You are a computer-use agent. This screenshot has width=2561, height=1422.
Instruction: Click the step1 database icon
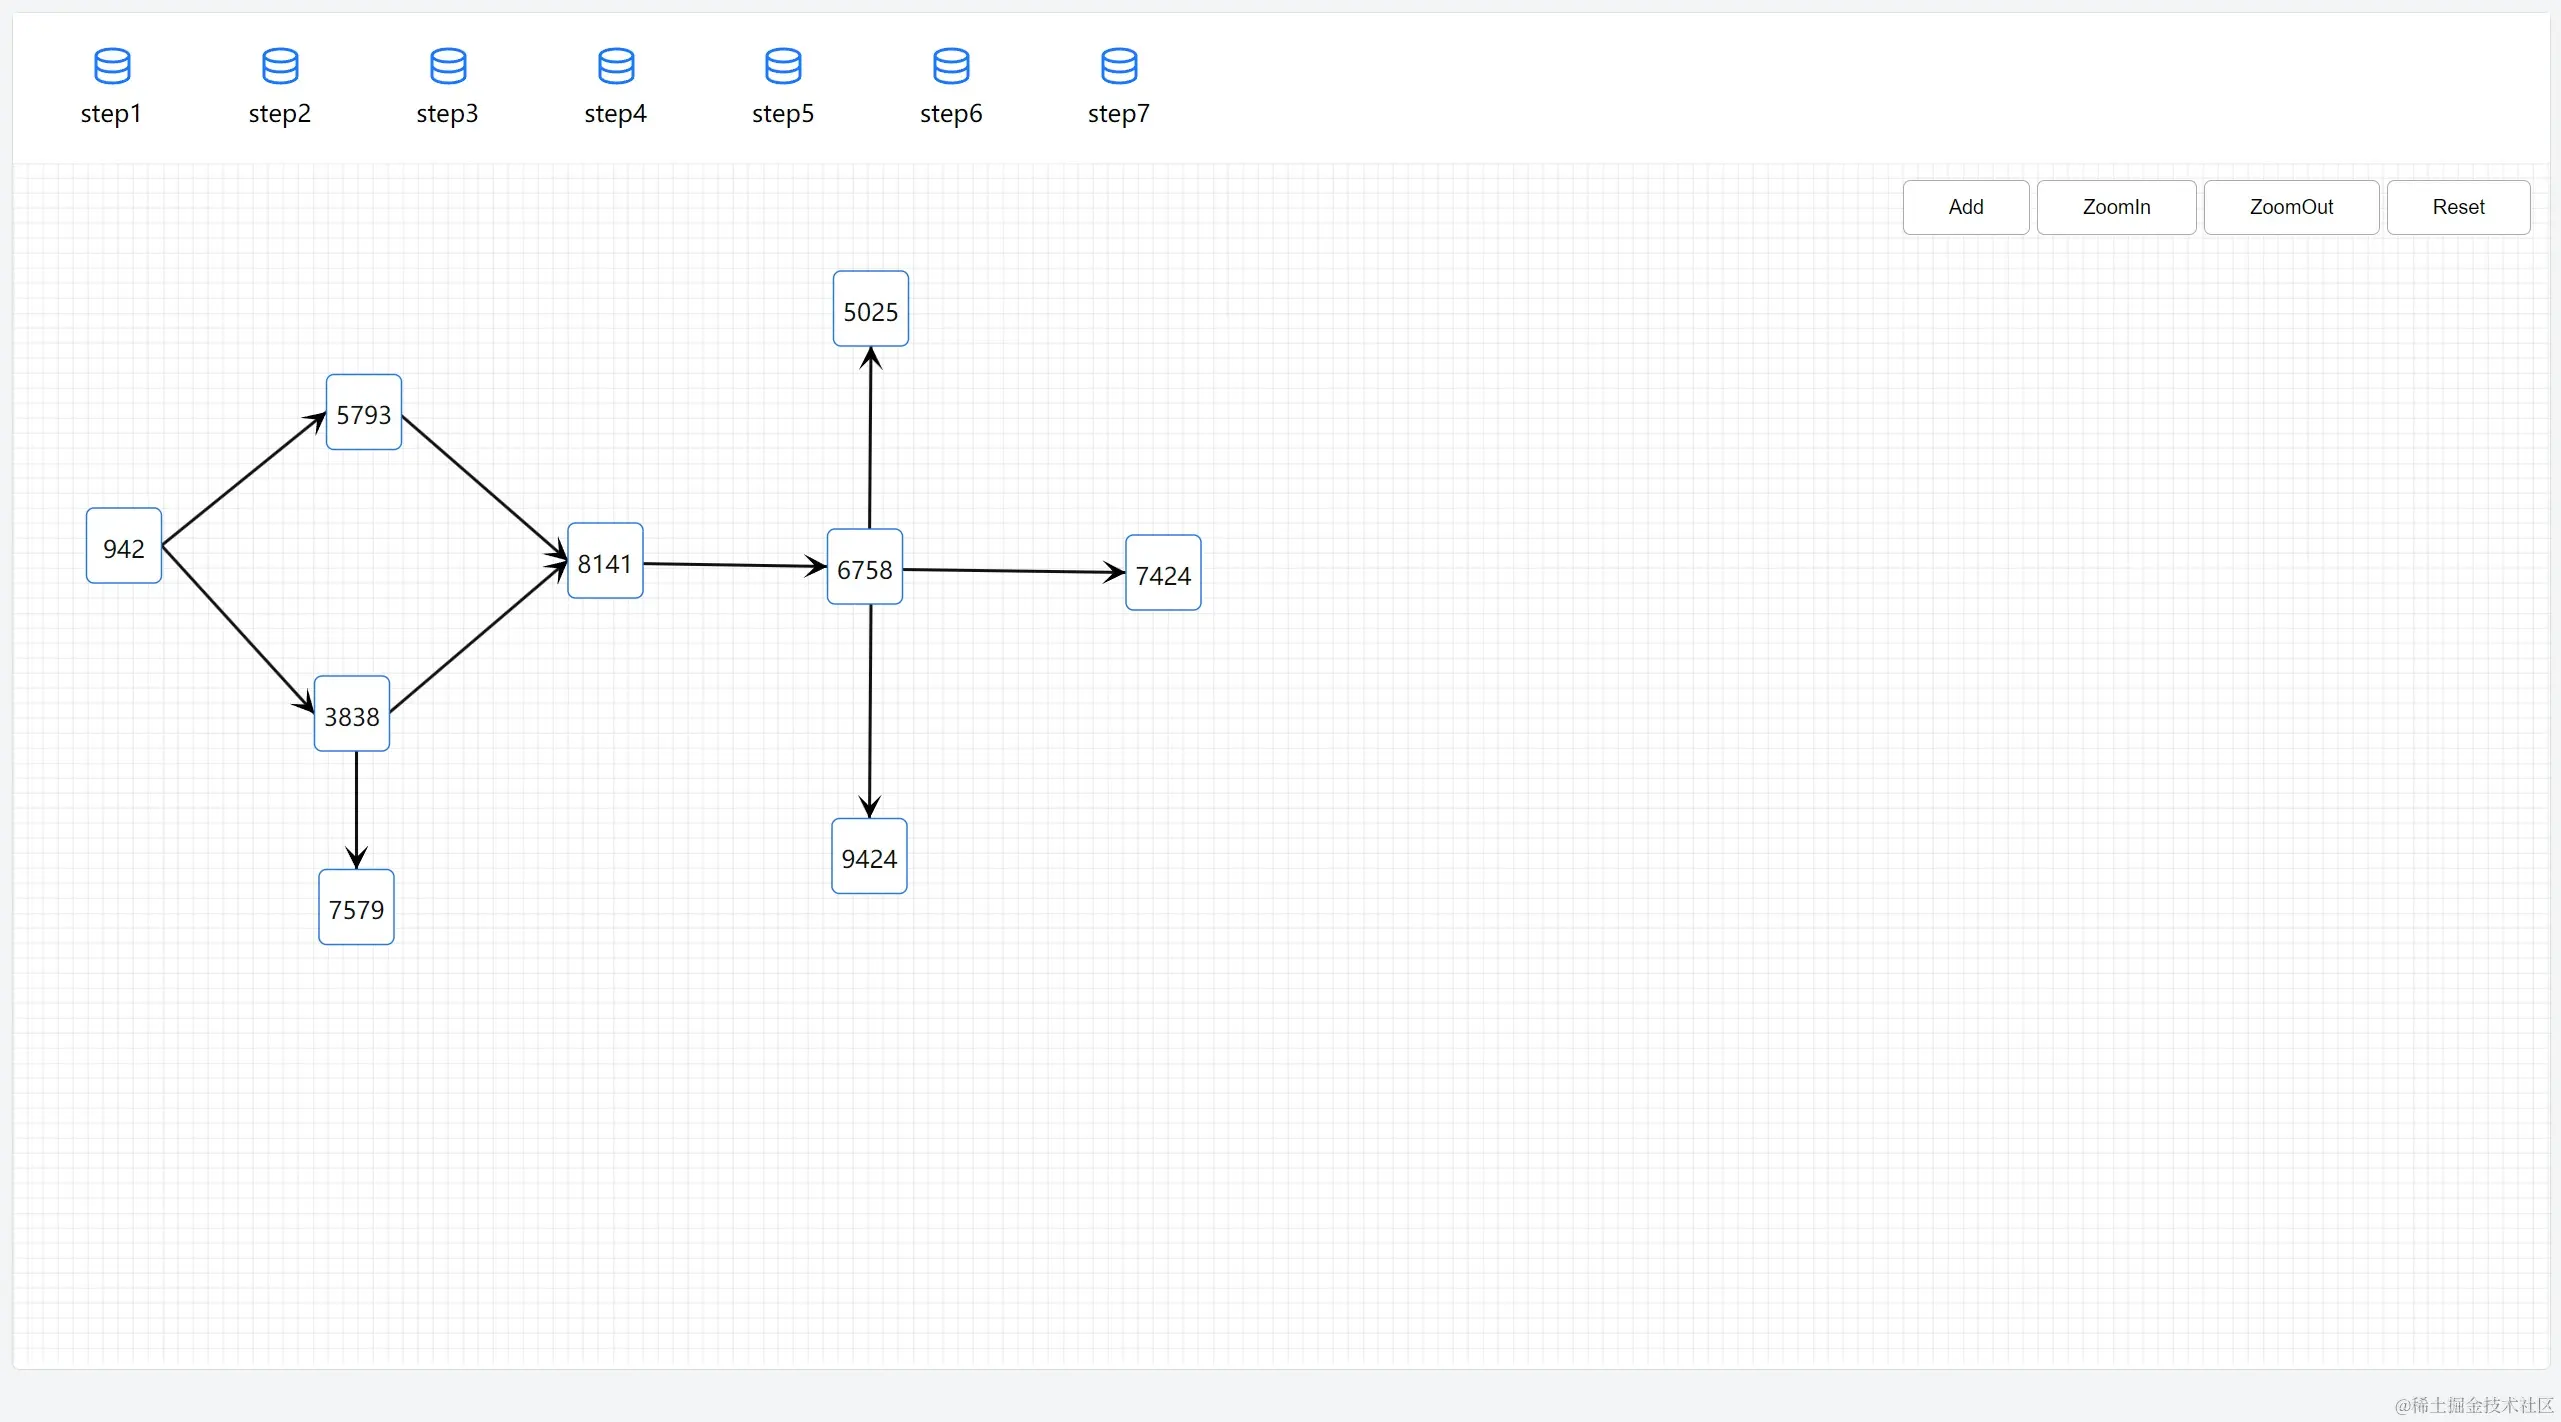[x=111, y=66]
